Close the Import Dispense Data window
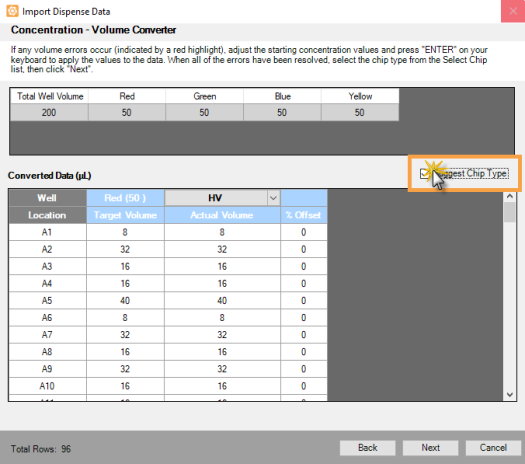 click(513, 11)
